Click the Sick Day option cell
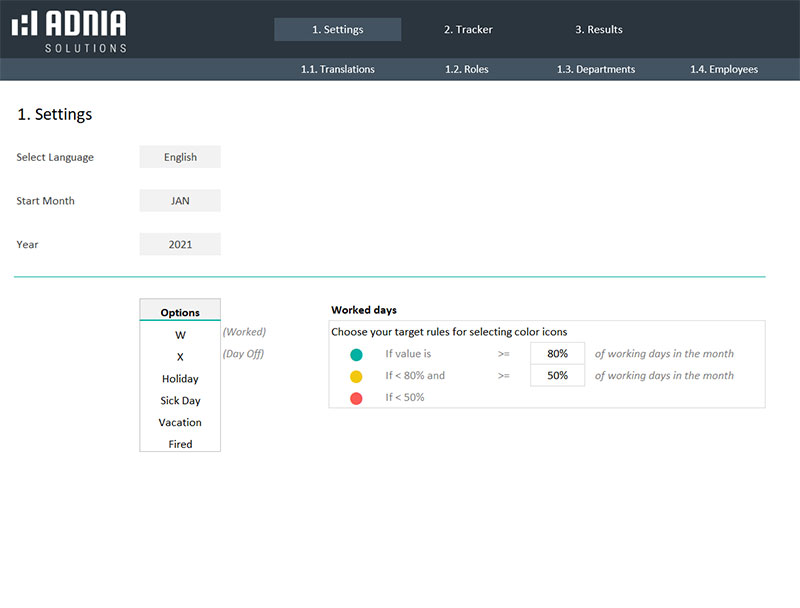This screenshot has height=608, width=800. 180,401
